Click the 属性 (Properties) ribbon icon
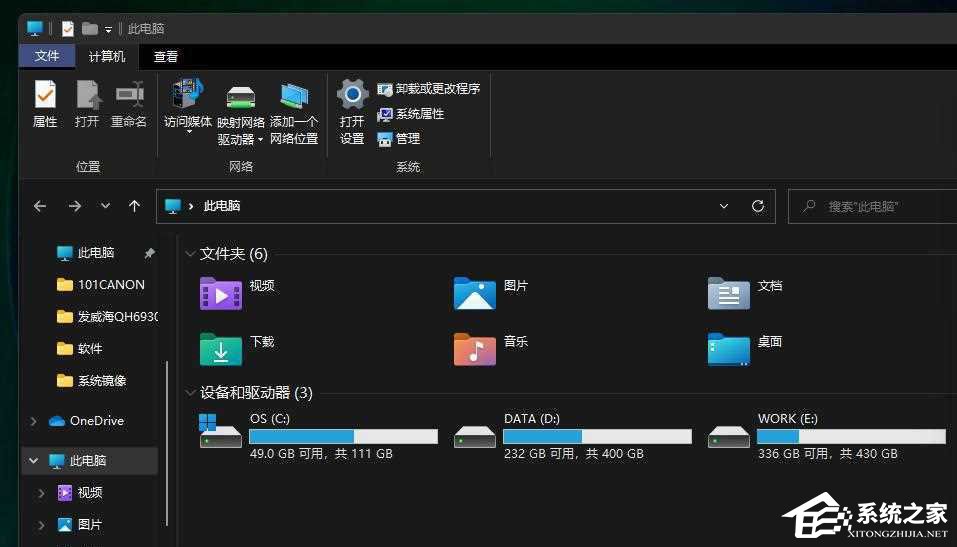This screenshot has height=547, width=957. pyautogui.click(x=45, y=96)
